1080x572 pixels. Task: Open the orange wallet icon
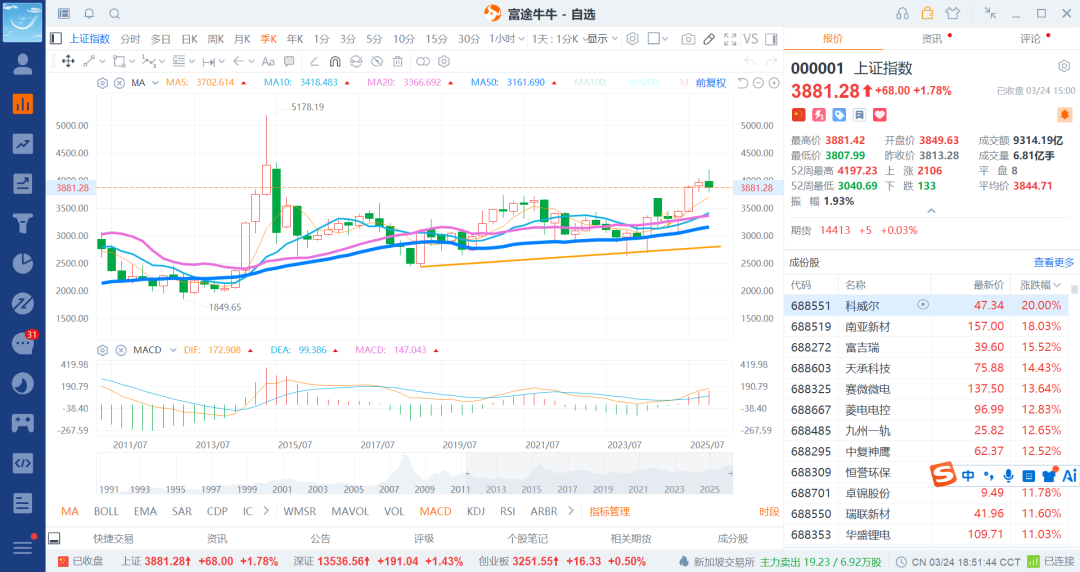928,13
